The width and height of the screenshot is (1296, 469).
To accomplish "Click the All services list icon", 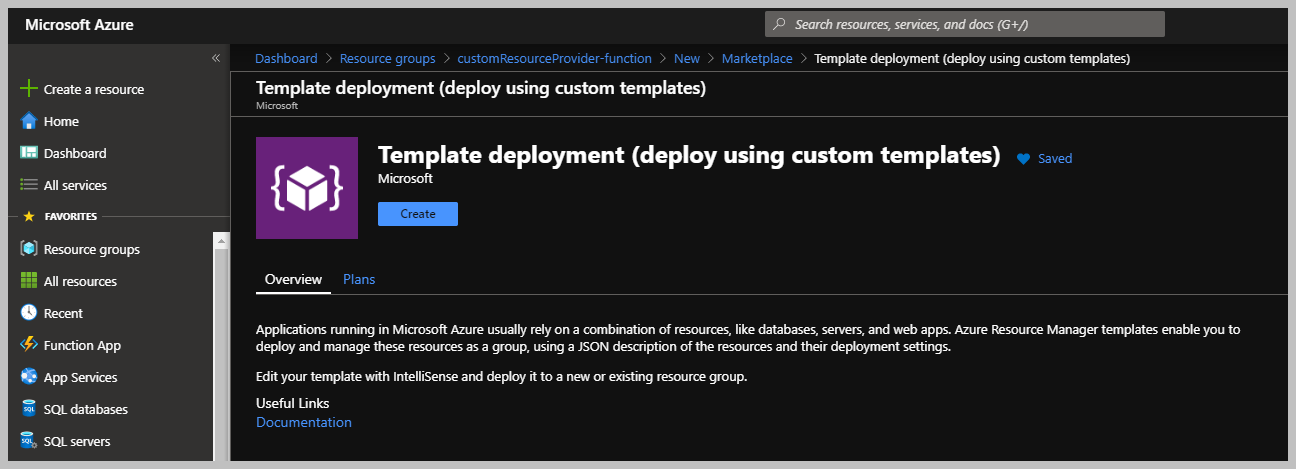I will pos(28,185).
